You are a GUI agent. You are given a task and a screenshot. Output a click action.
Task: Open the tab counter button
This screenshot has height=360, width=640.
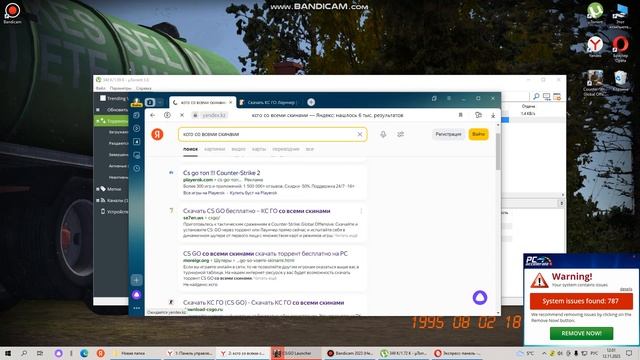(x=150, y=102)
